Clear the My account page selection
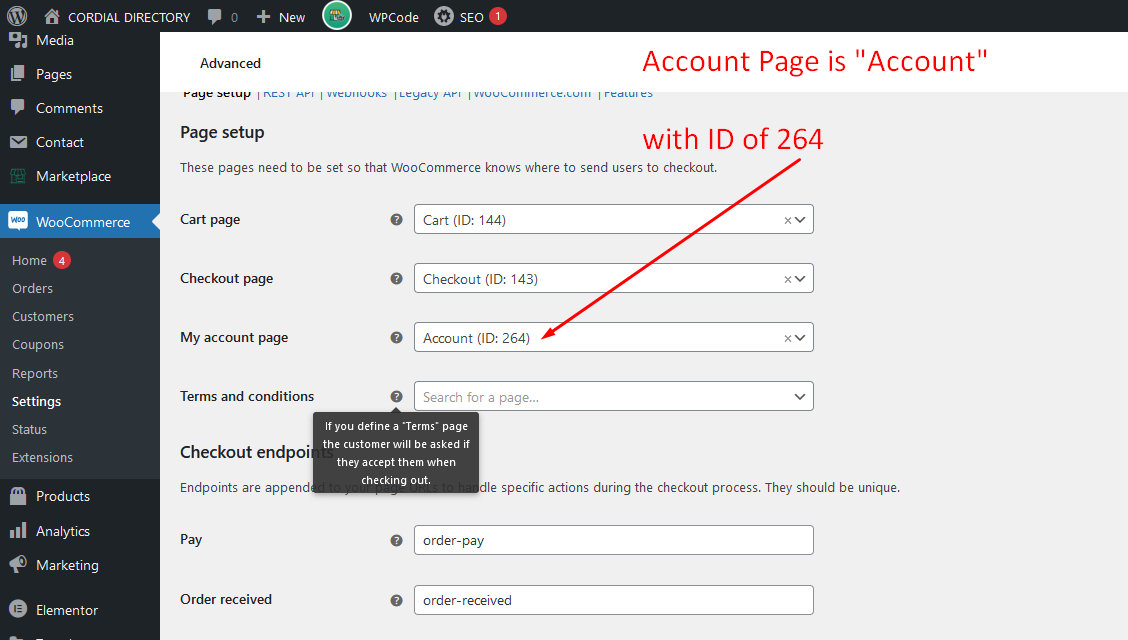Viewport: 1128px width, 640px height. coord(788,338)
